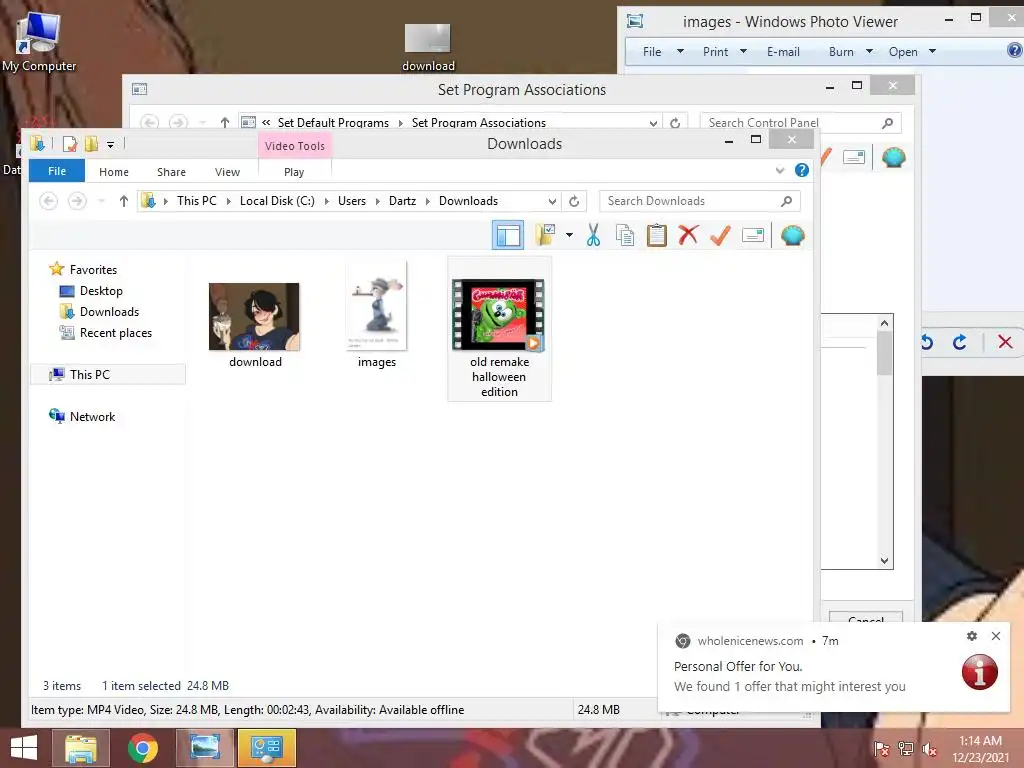Click the Search Control Panel field

(800, 123)
